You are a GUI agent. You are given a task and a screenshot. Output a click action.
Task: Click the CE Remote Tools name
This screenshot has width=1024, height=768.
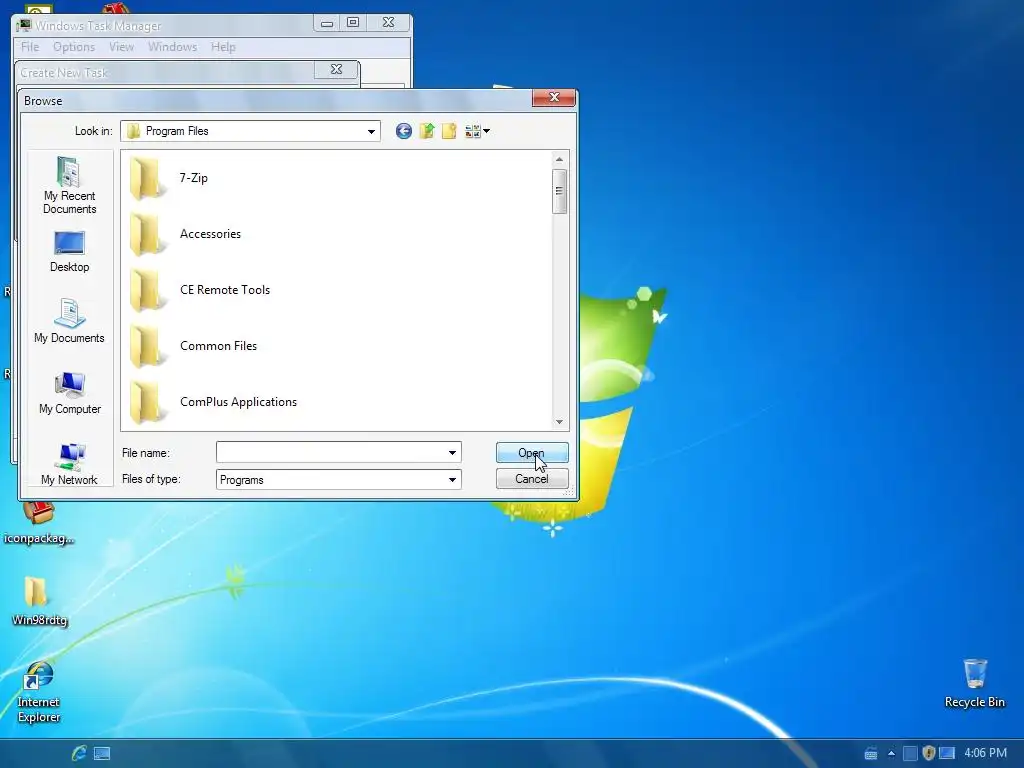pyautogui.click(x=225, y=290)
